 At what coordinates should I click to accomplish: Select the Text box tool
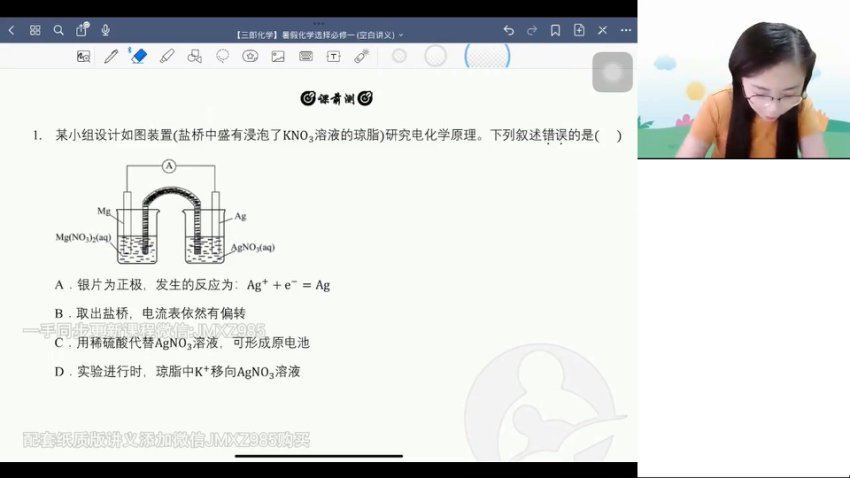[333, 56]
